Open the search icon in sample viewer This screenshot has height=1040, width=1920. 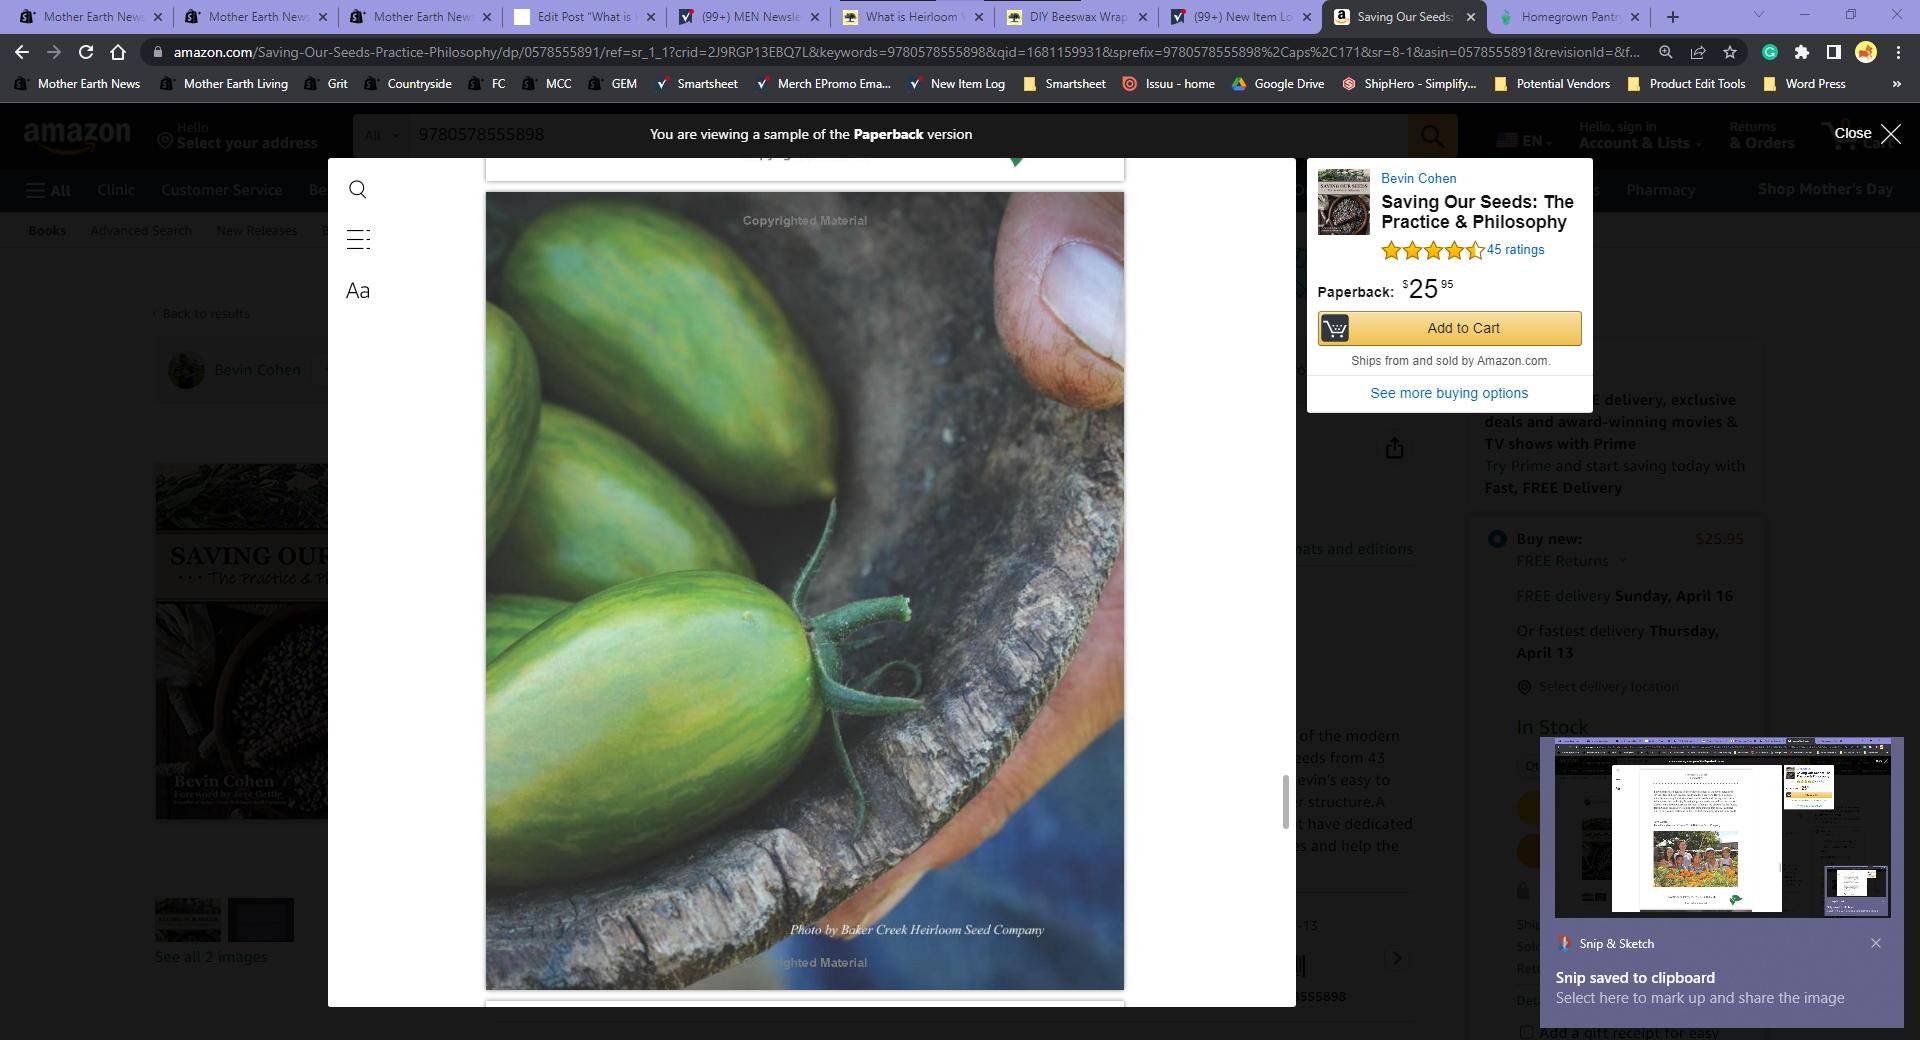(358, 190)
